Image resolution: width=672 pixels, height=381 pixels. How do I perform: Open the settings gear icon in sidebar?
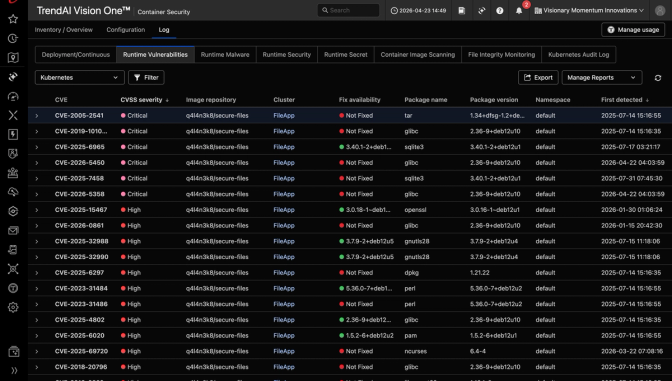(x=13, y=307)
